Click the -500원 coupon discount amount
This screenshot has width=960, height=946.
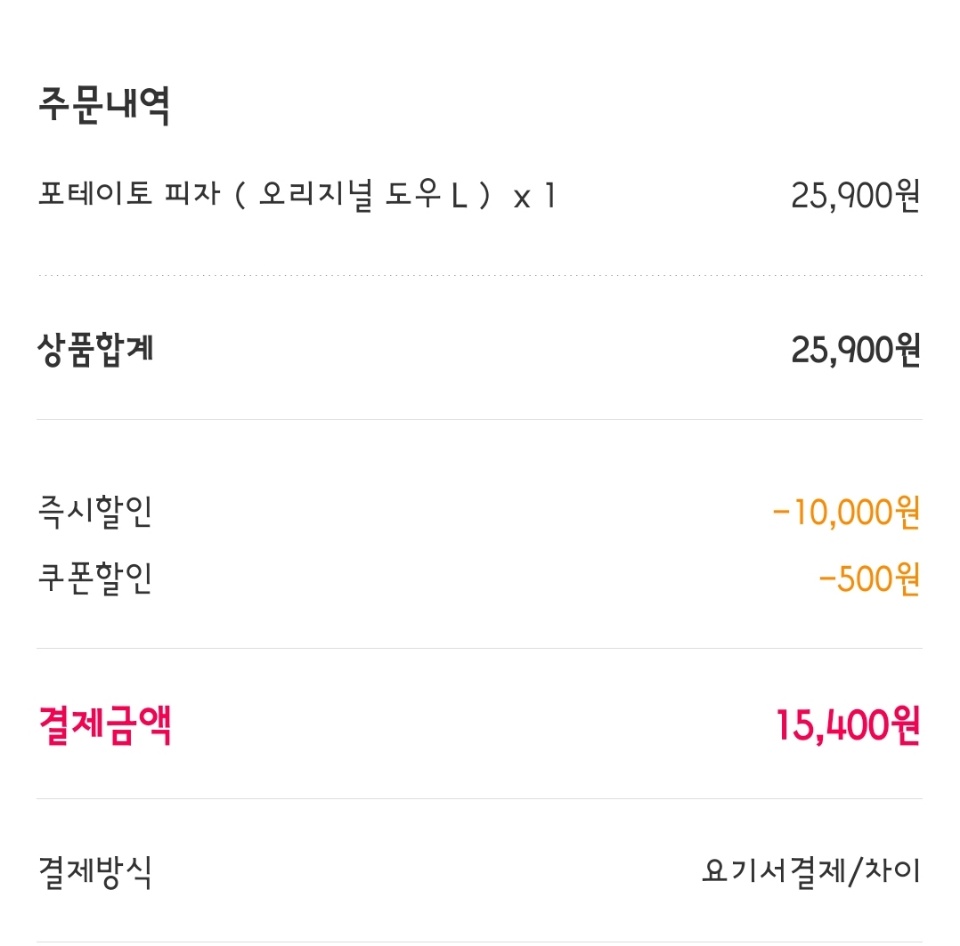868,580
